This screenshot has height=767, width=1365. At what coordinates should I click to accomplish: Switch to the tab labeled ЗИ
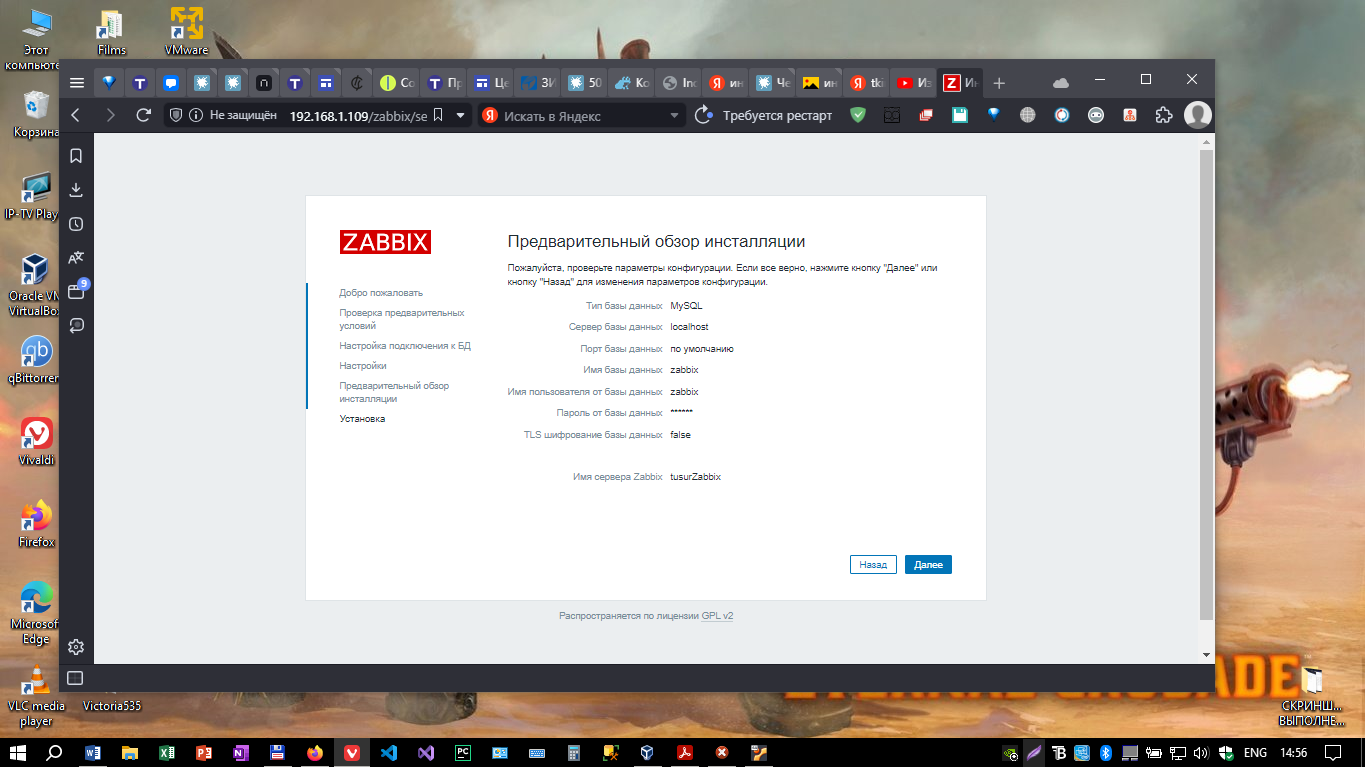537,83
